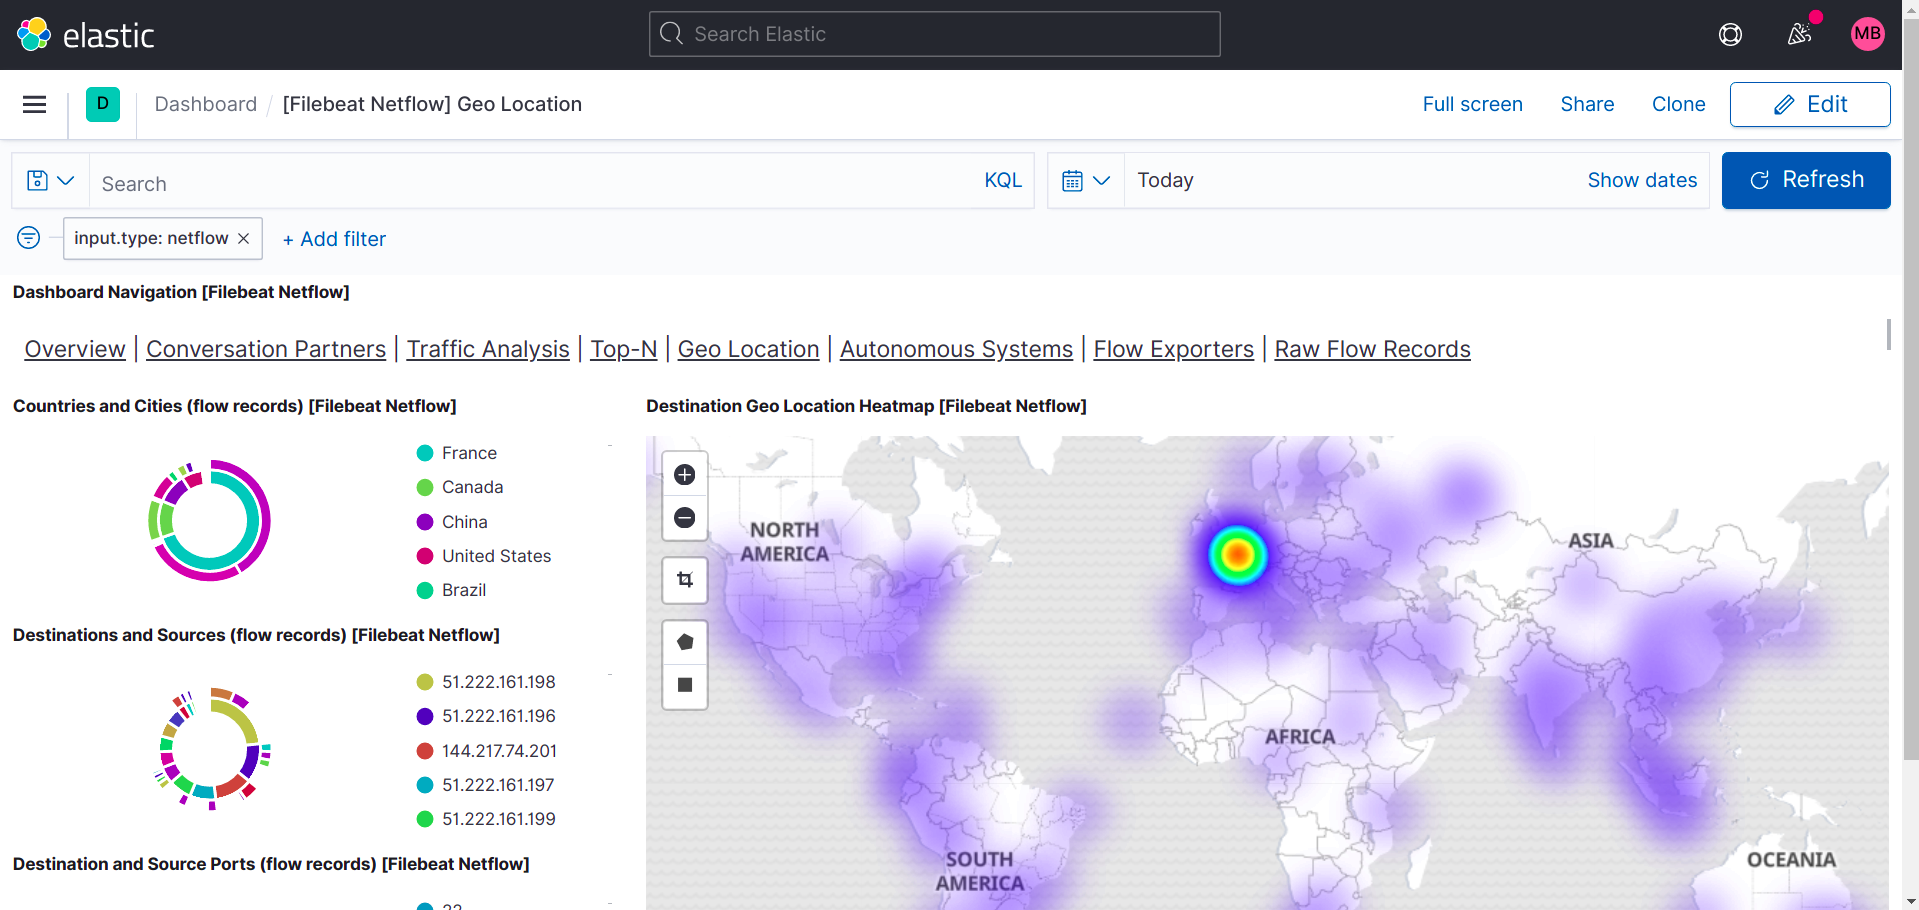
Task: Select the draw polygon shape tool
Action: pos(685,643)
